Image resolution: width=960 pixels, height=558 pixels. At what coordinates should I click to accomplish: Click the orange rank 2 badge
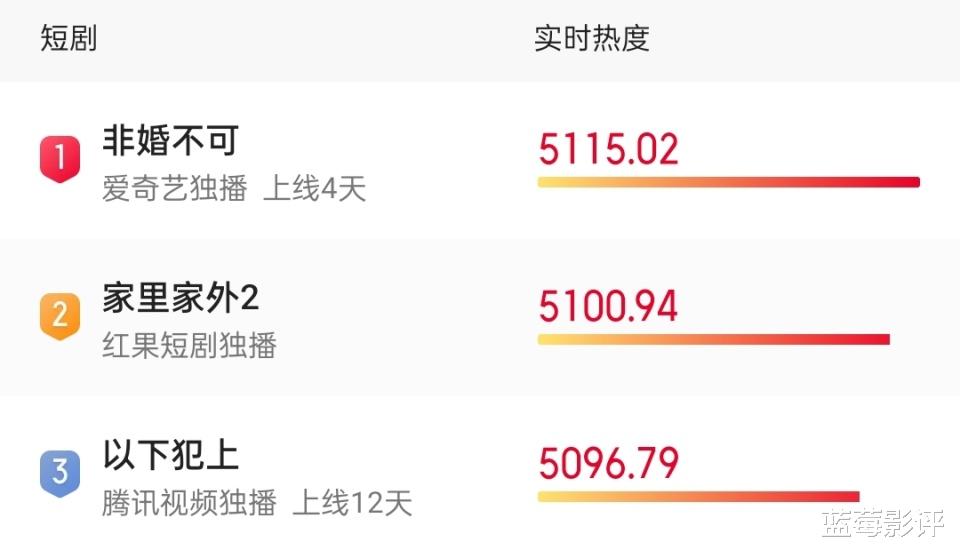[x=60, y=315]
